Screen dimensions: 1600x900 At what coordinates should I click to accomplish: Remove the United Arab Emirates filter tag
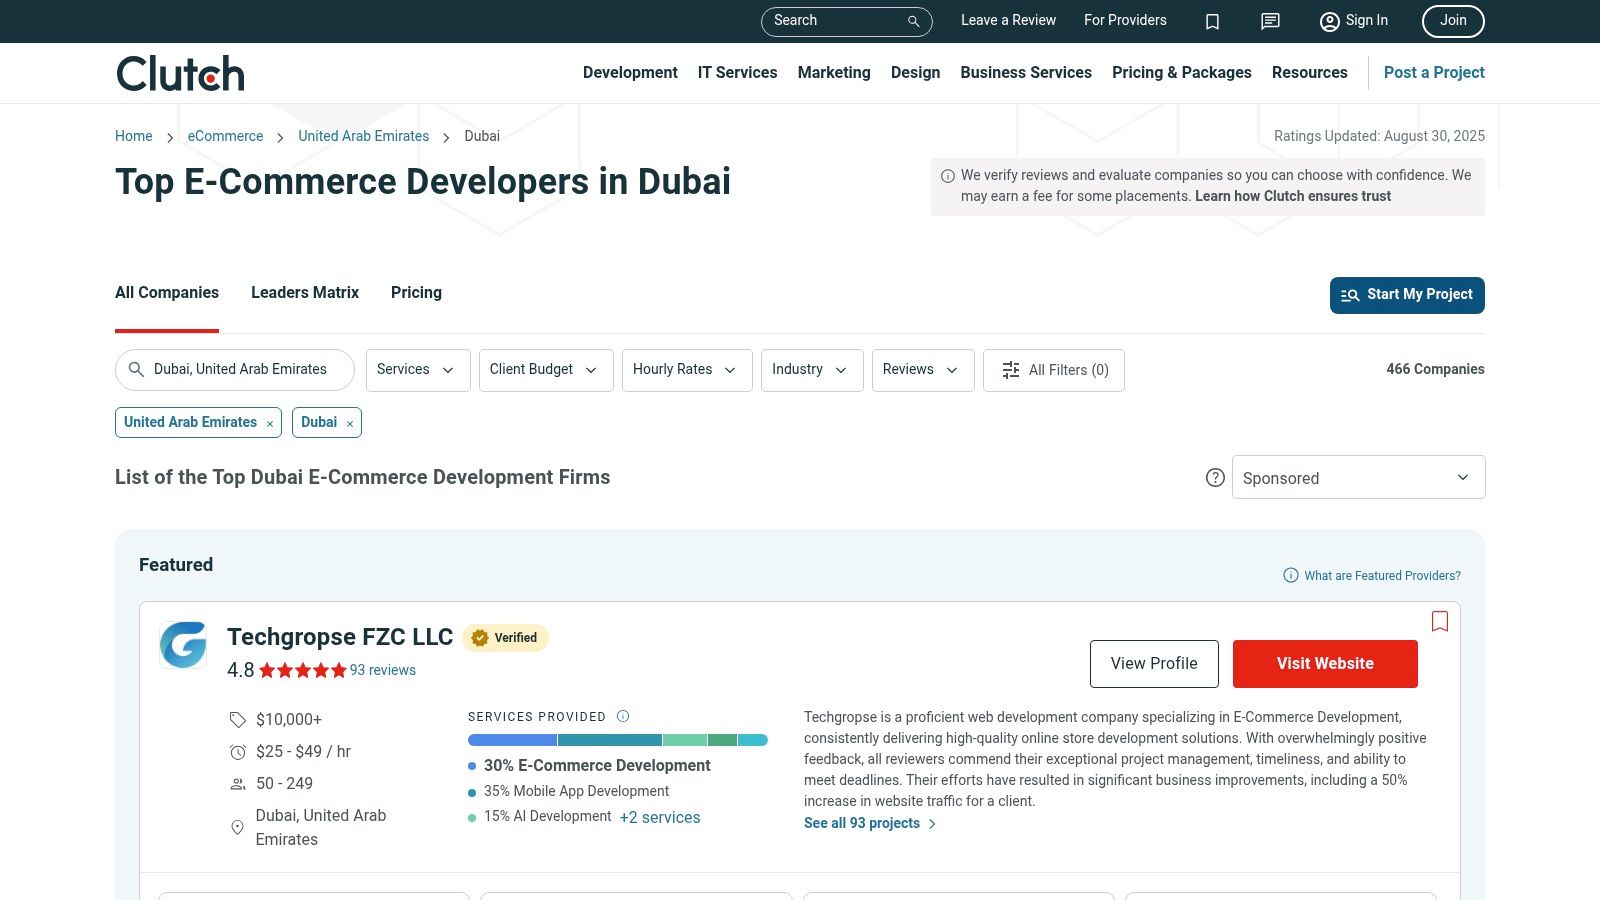point(270,423)
